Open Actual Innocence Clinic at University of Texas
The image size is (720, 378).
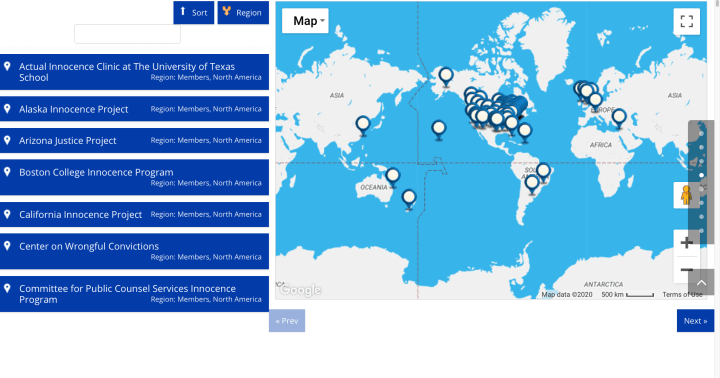coord(134,72)
